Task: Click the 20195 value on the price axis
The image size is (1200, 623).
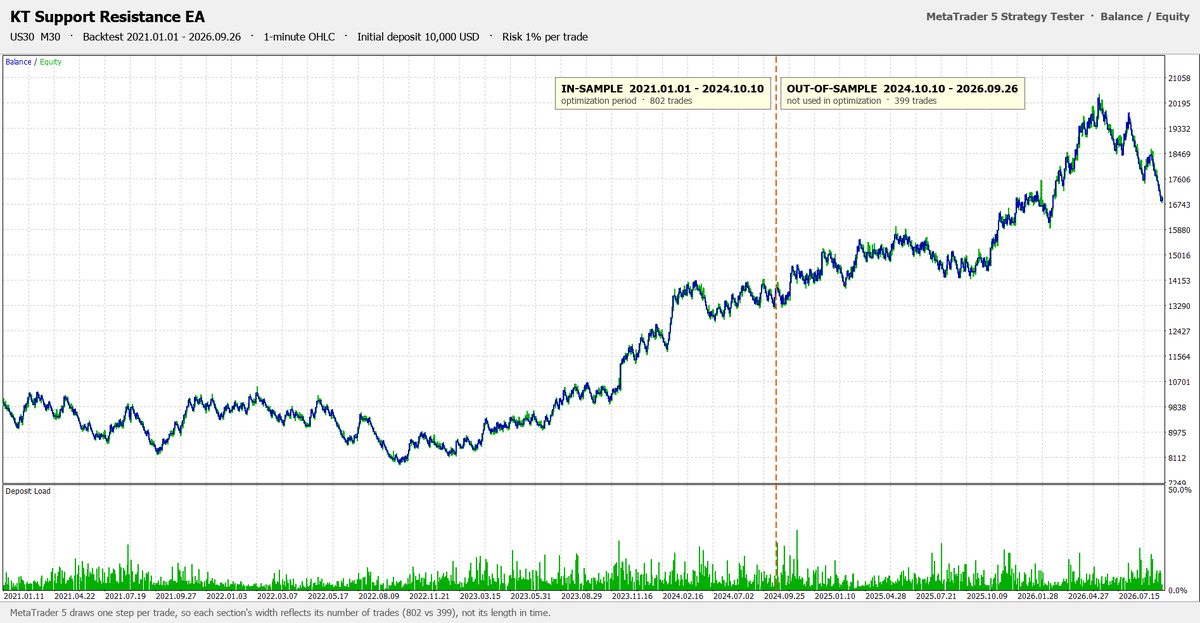Action: (x=1178, y=103)
